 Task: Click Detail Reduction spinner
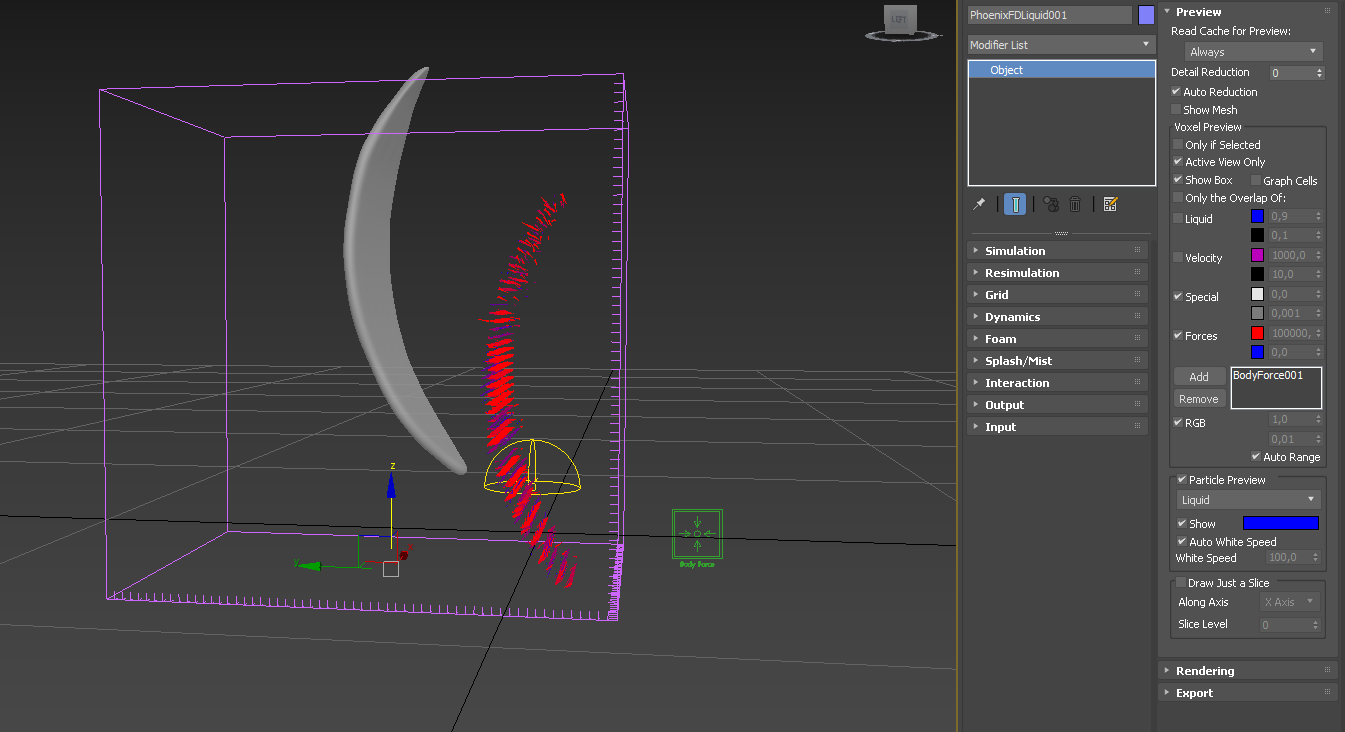[1297, 73]
